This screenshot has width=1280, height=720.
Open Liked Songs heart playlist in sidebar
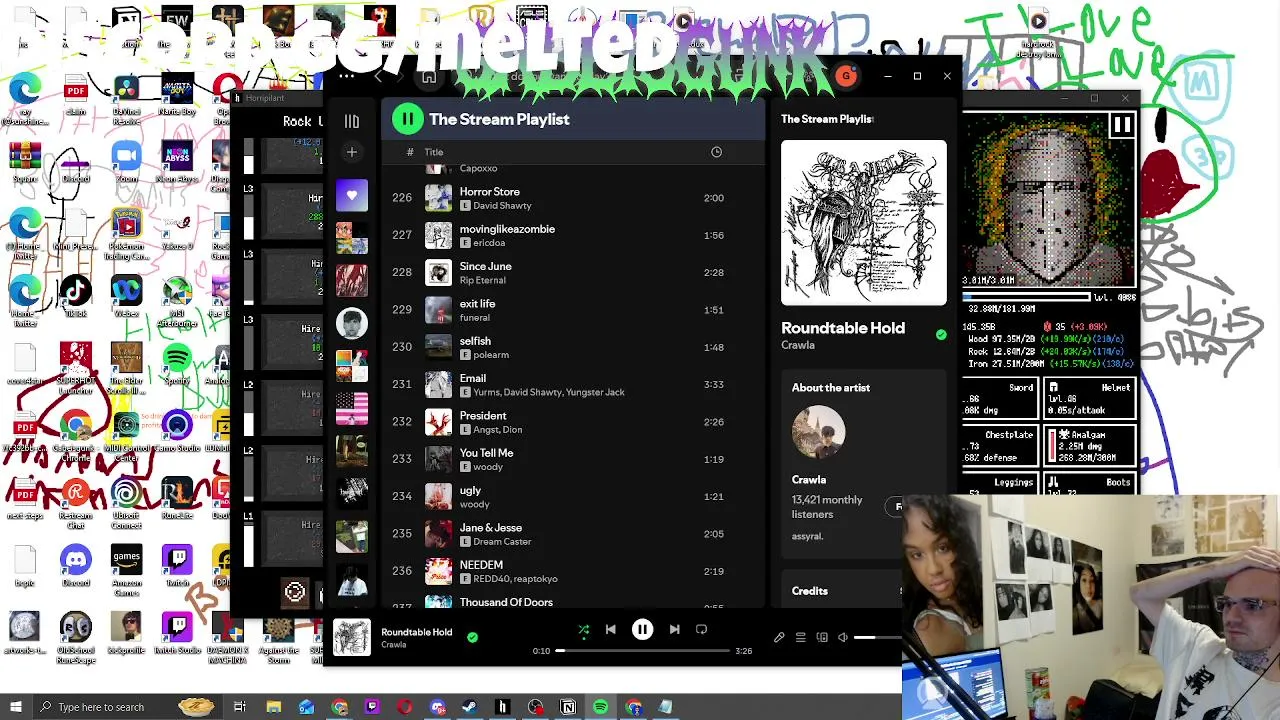[x=351, y=196]
